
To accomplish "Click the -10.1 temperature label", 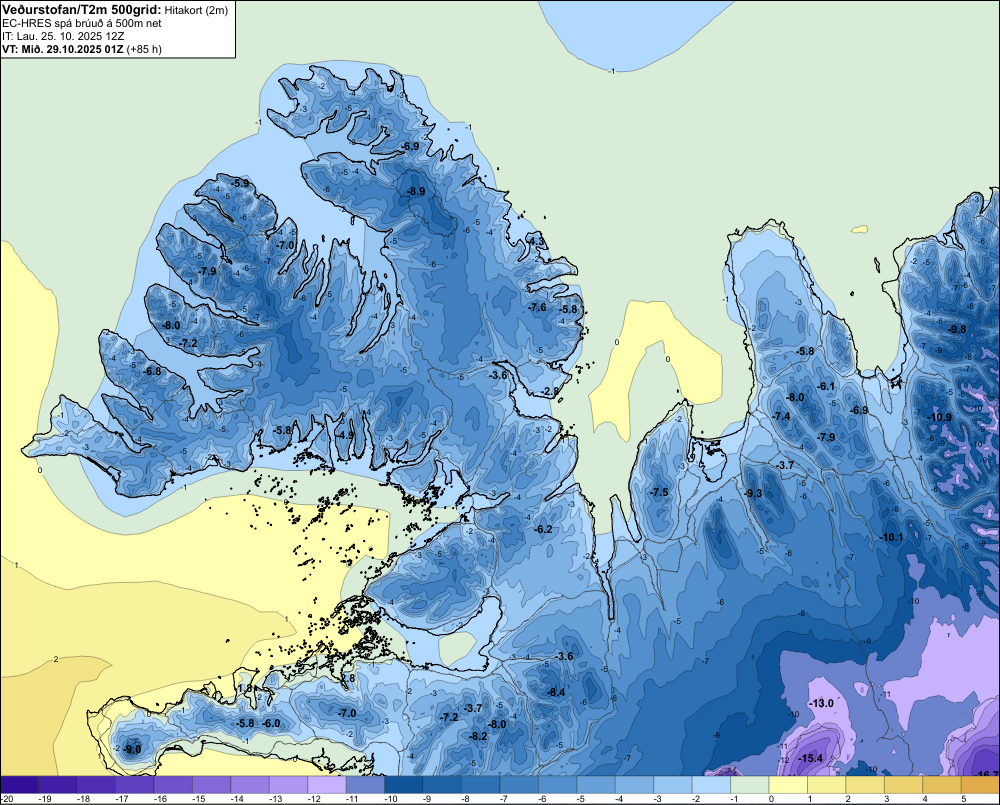I will pyautogui.click(x=892, y=537).
